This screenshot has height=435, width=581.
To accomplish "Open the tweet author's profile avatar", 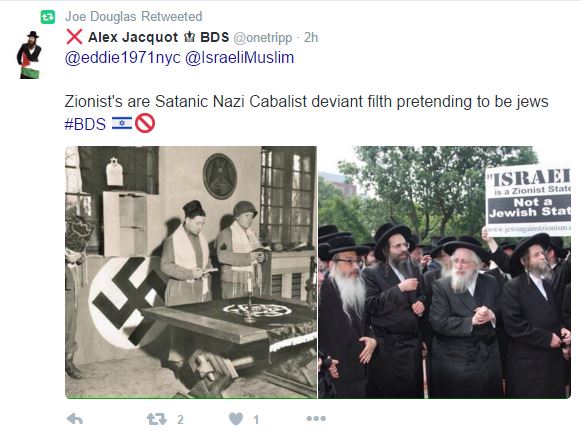I will coord(29,55).
